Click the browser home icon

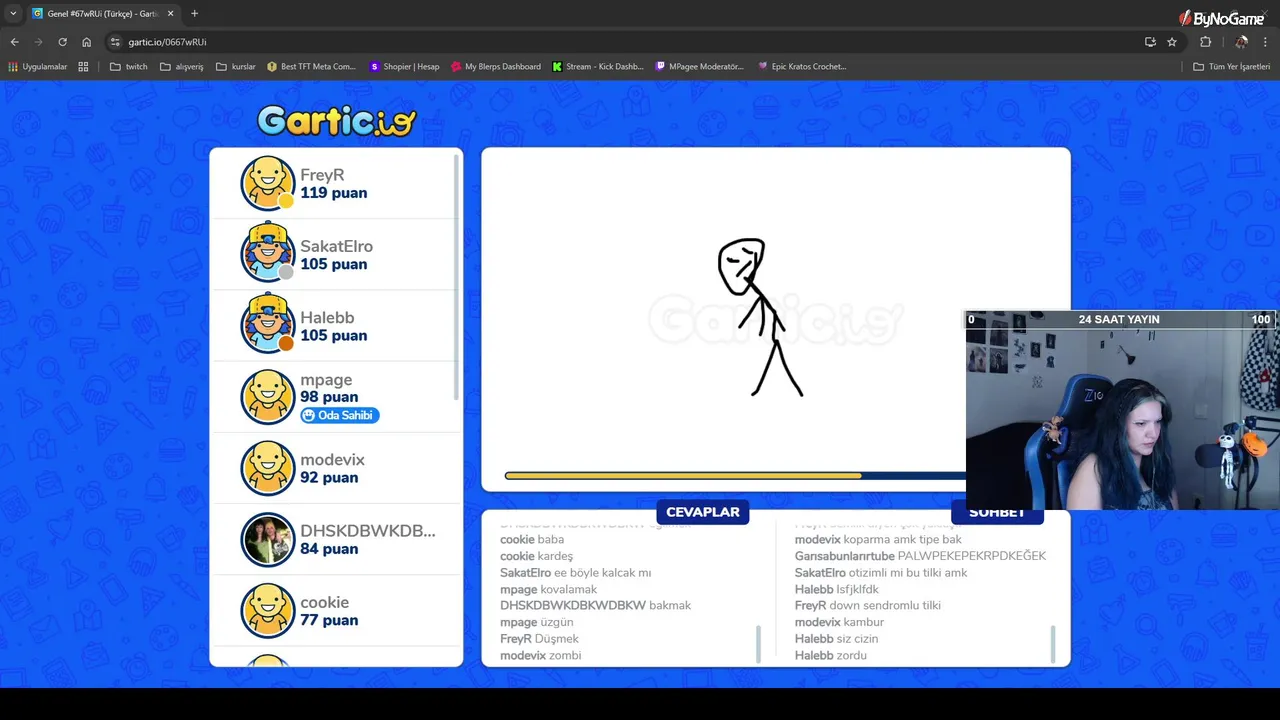coord(87,42)
